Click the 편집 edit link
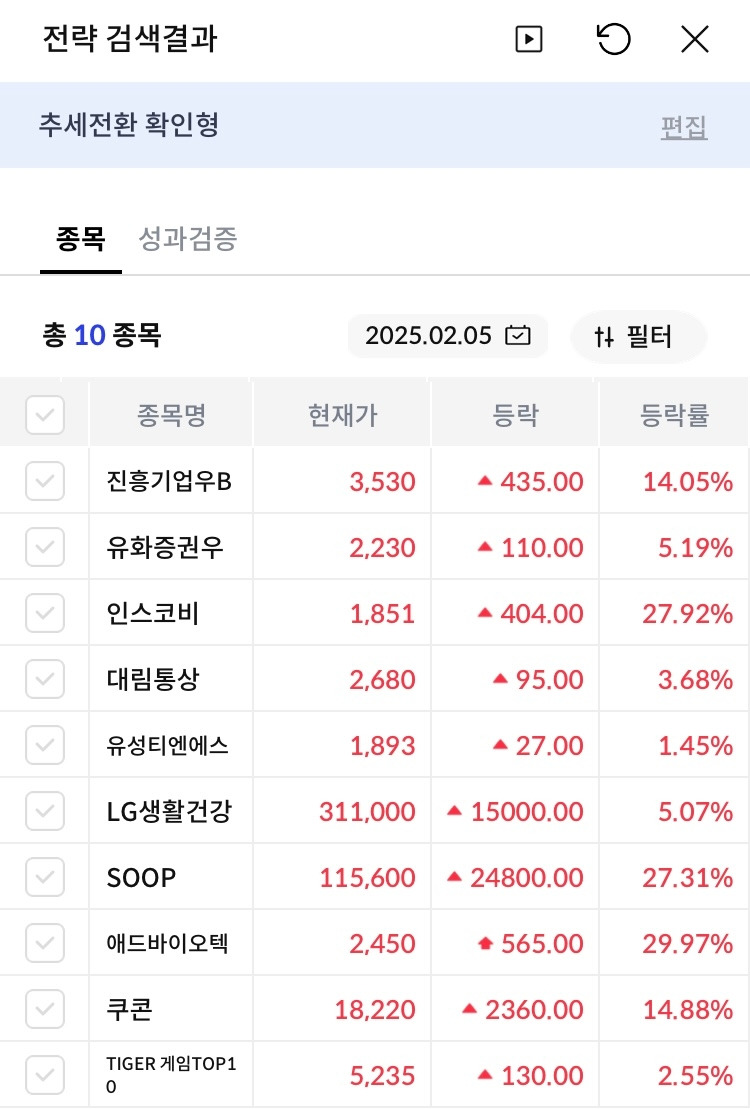The width and height of the screenshot is (750, 1109). [x=684, y=127]
